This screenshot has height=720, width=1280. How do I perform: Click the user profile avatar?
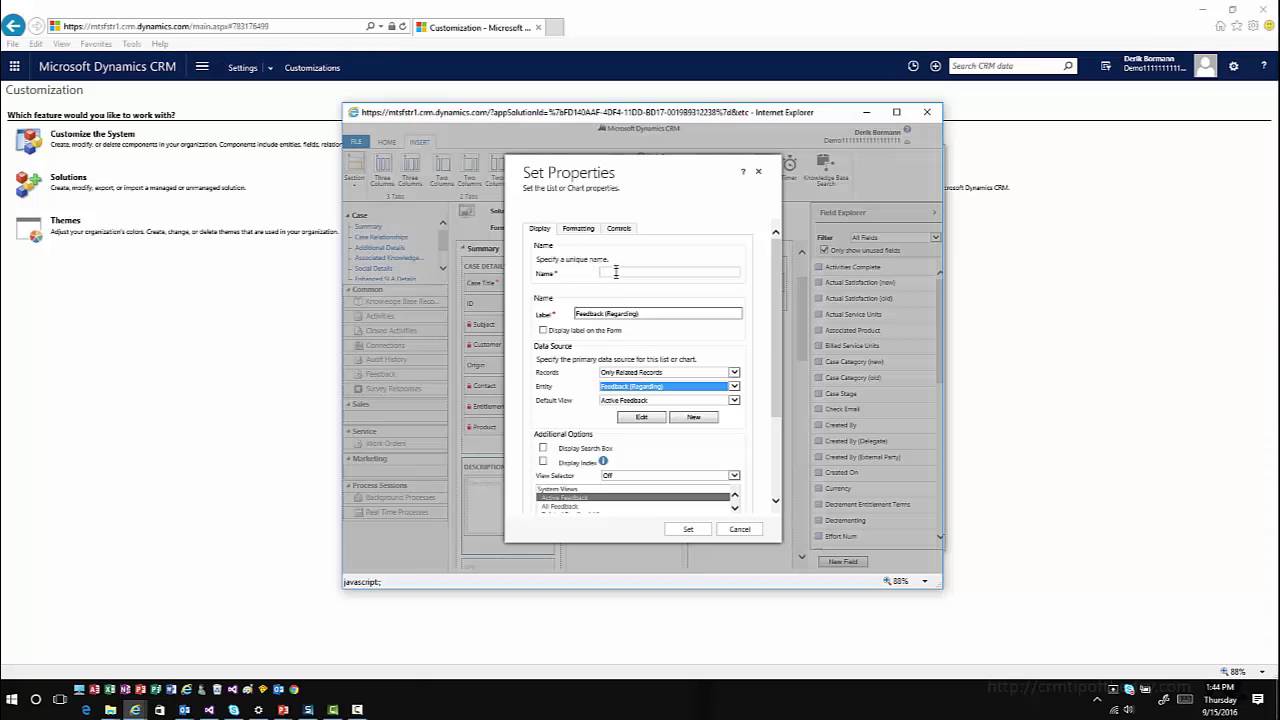tap(1205, 66)
